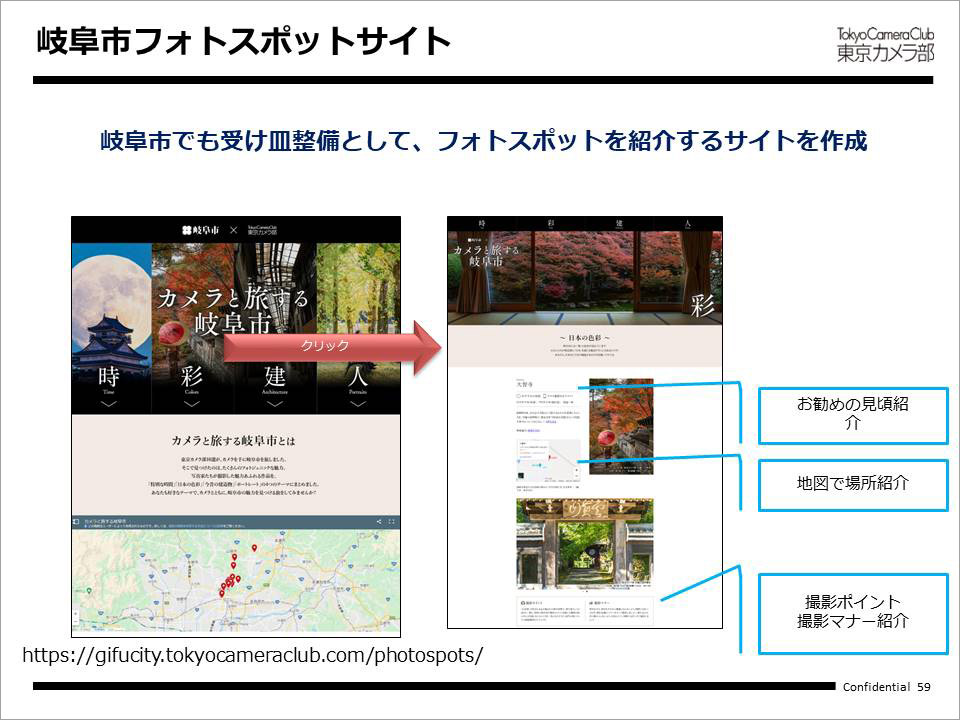This screenshot has height=720, width=960.
Task: Click the zoom-out minus control on the map
Action: pyautogui.click(x=75, y=623)
